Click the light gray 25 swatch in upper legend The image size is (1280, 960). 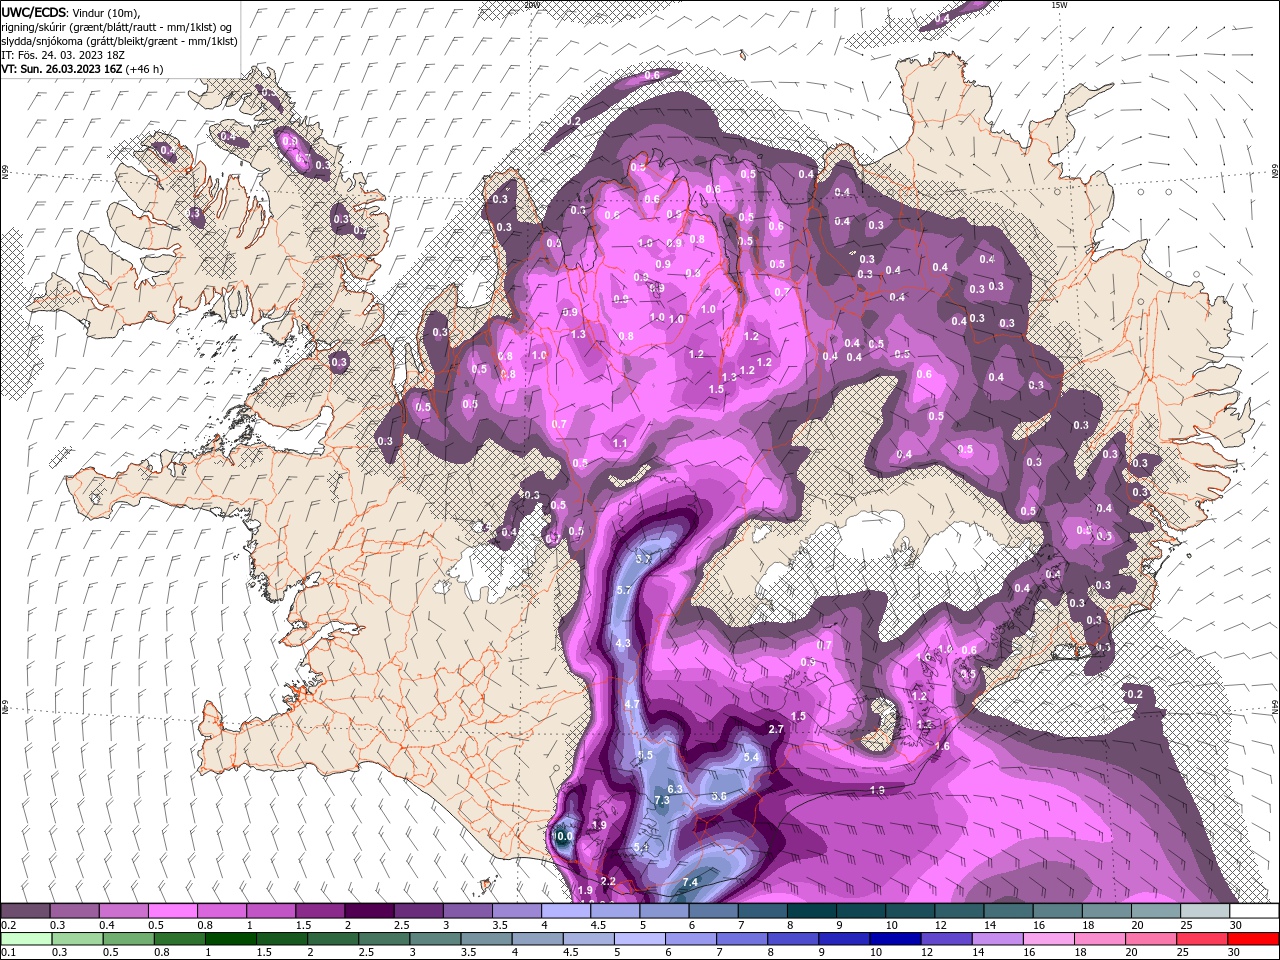pos(1204,911)
